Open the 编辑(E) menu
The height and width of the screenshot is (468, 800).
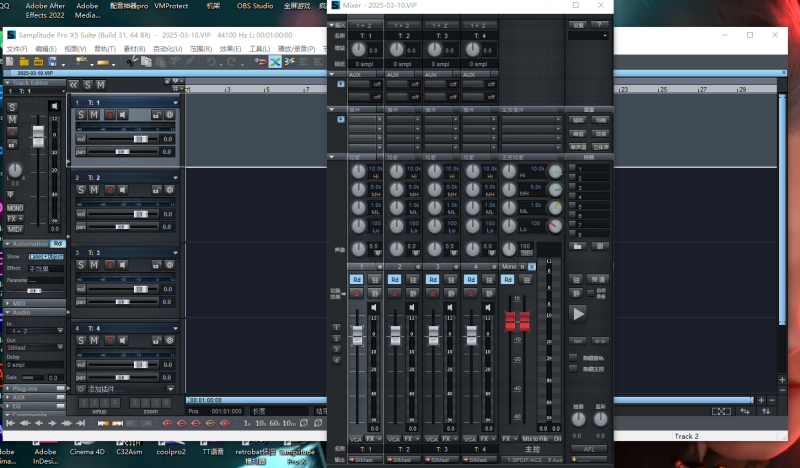pyautogui.click(x=46, y=48)
